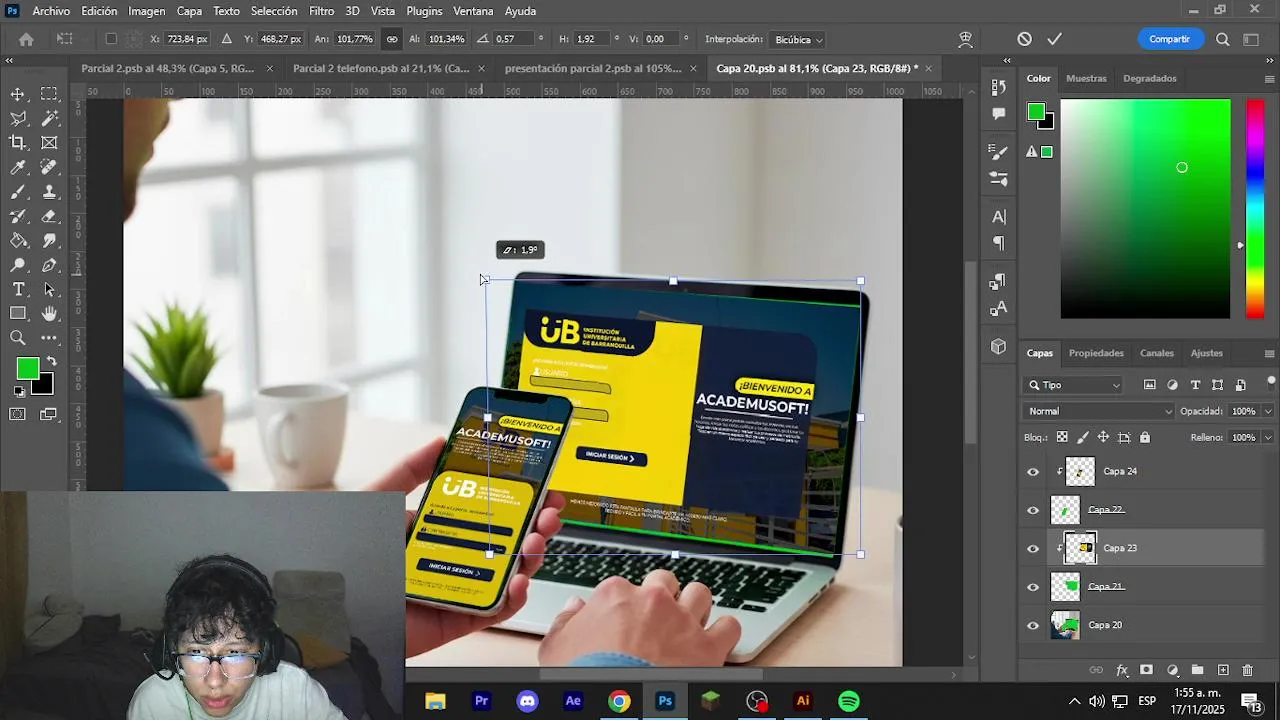This screenshot has height=720, width=1280.
Task: Switch to the Propiedades tab
Action: tap(1096, 353)
